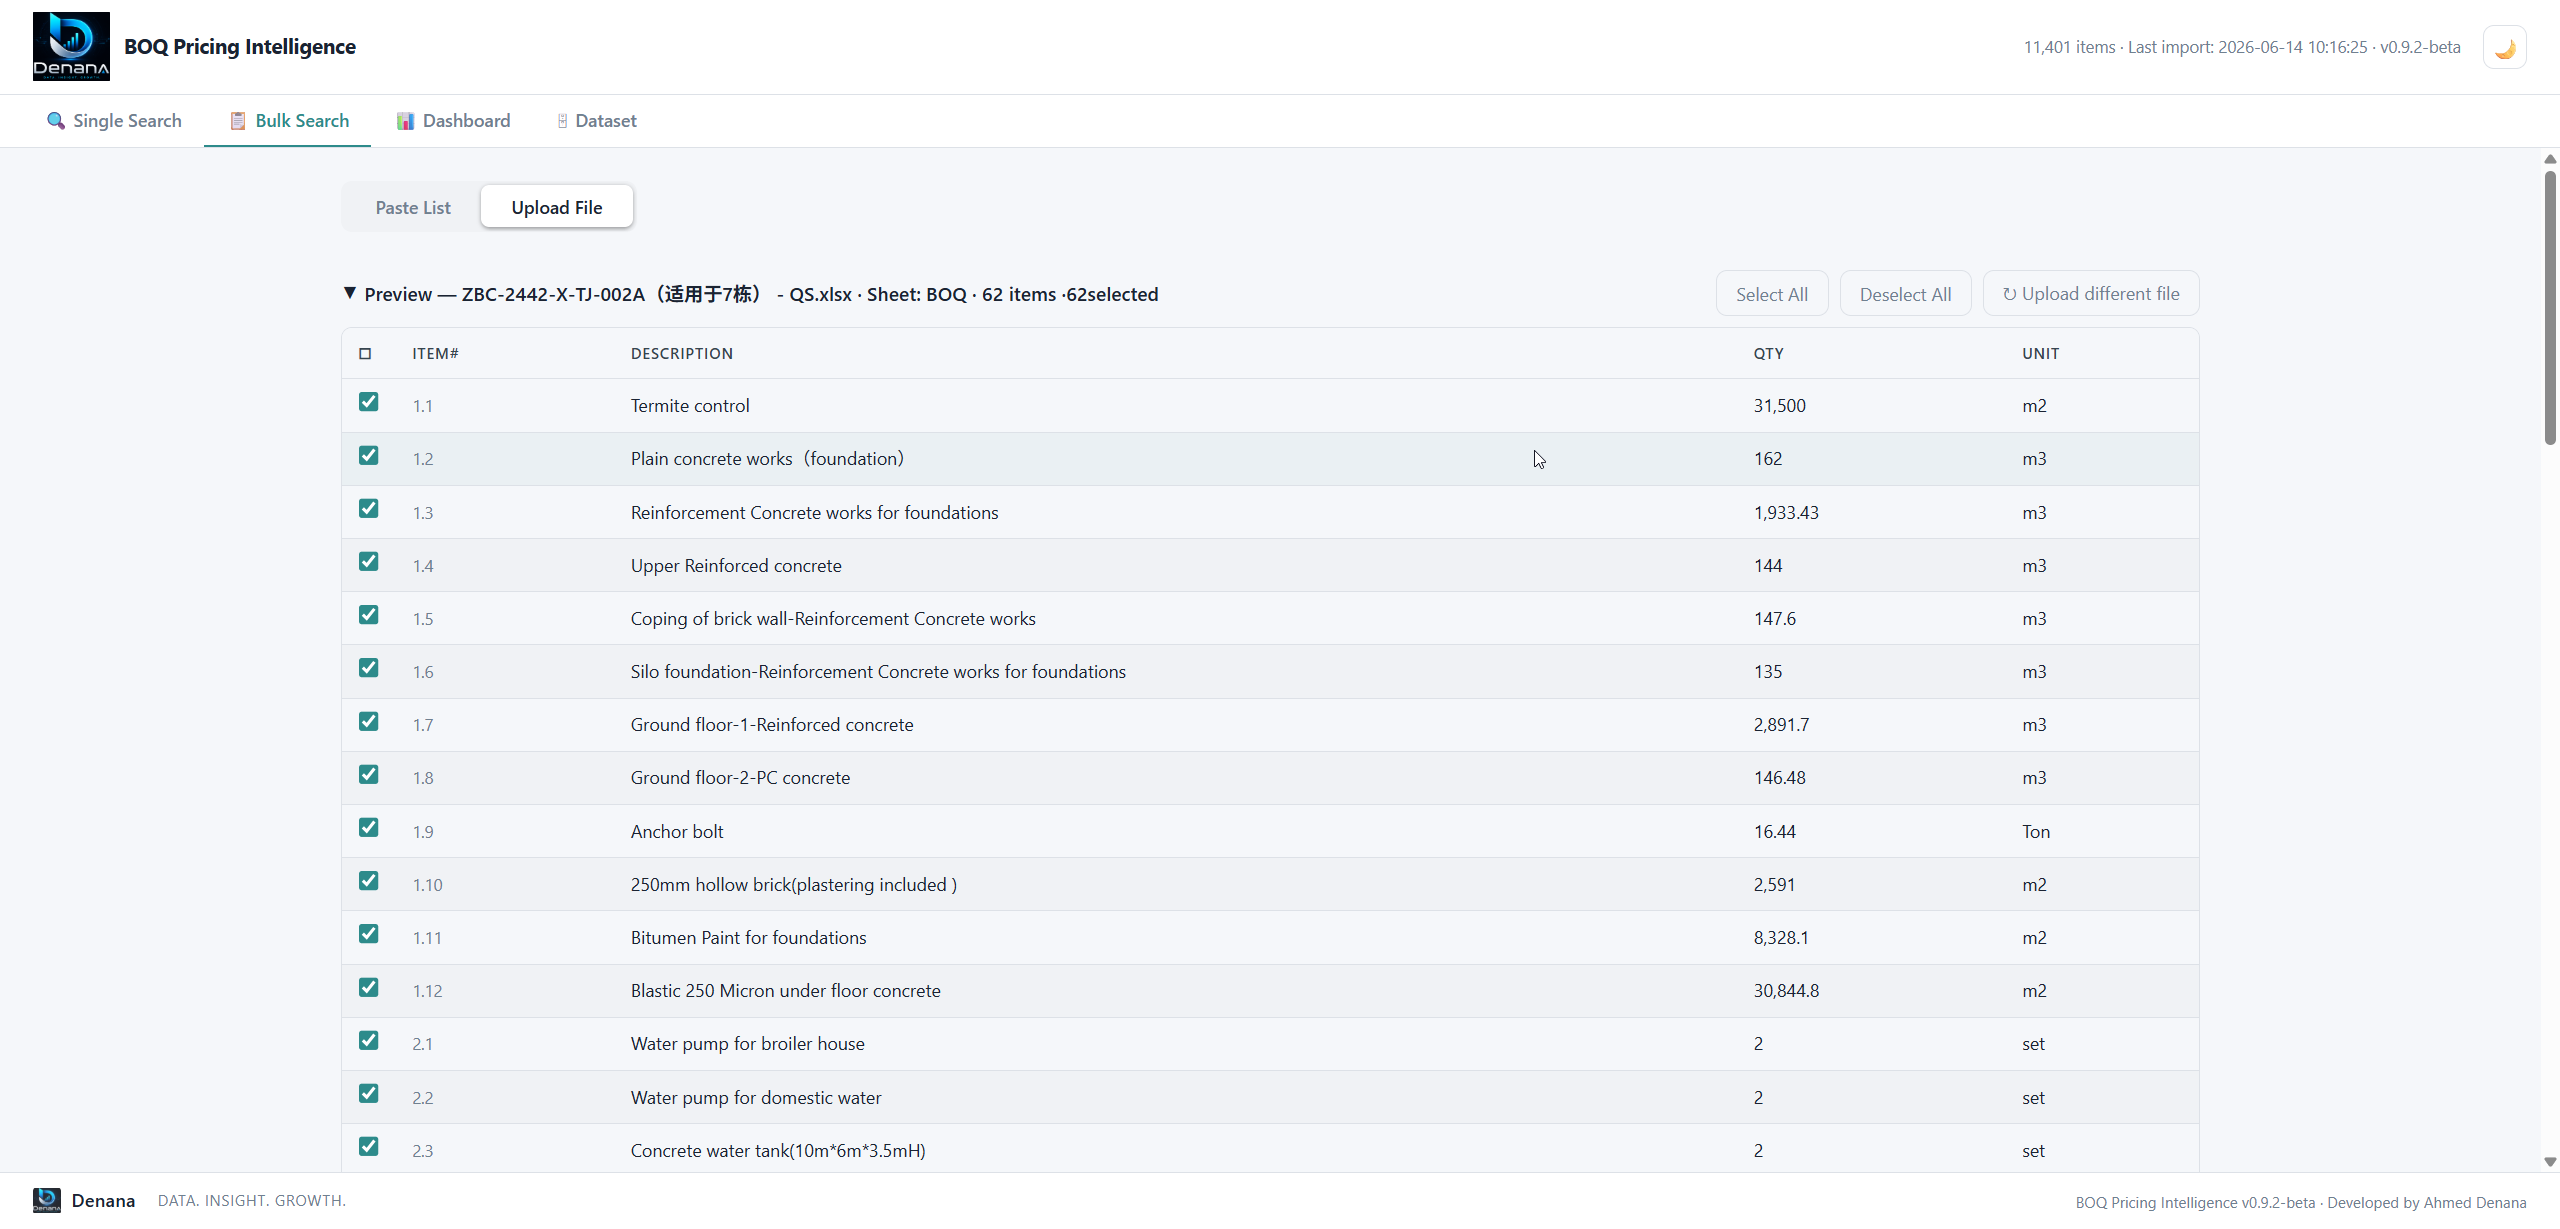Click the Bulk Search clipboard icon

pyautogui.click(x=238, y=121)
